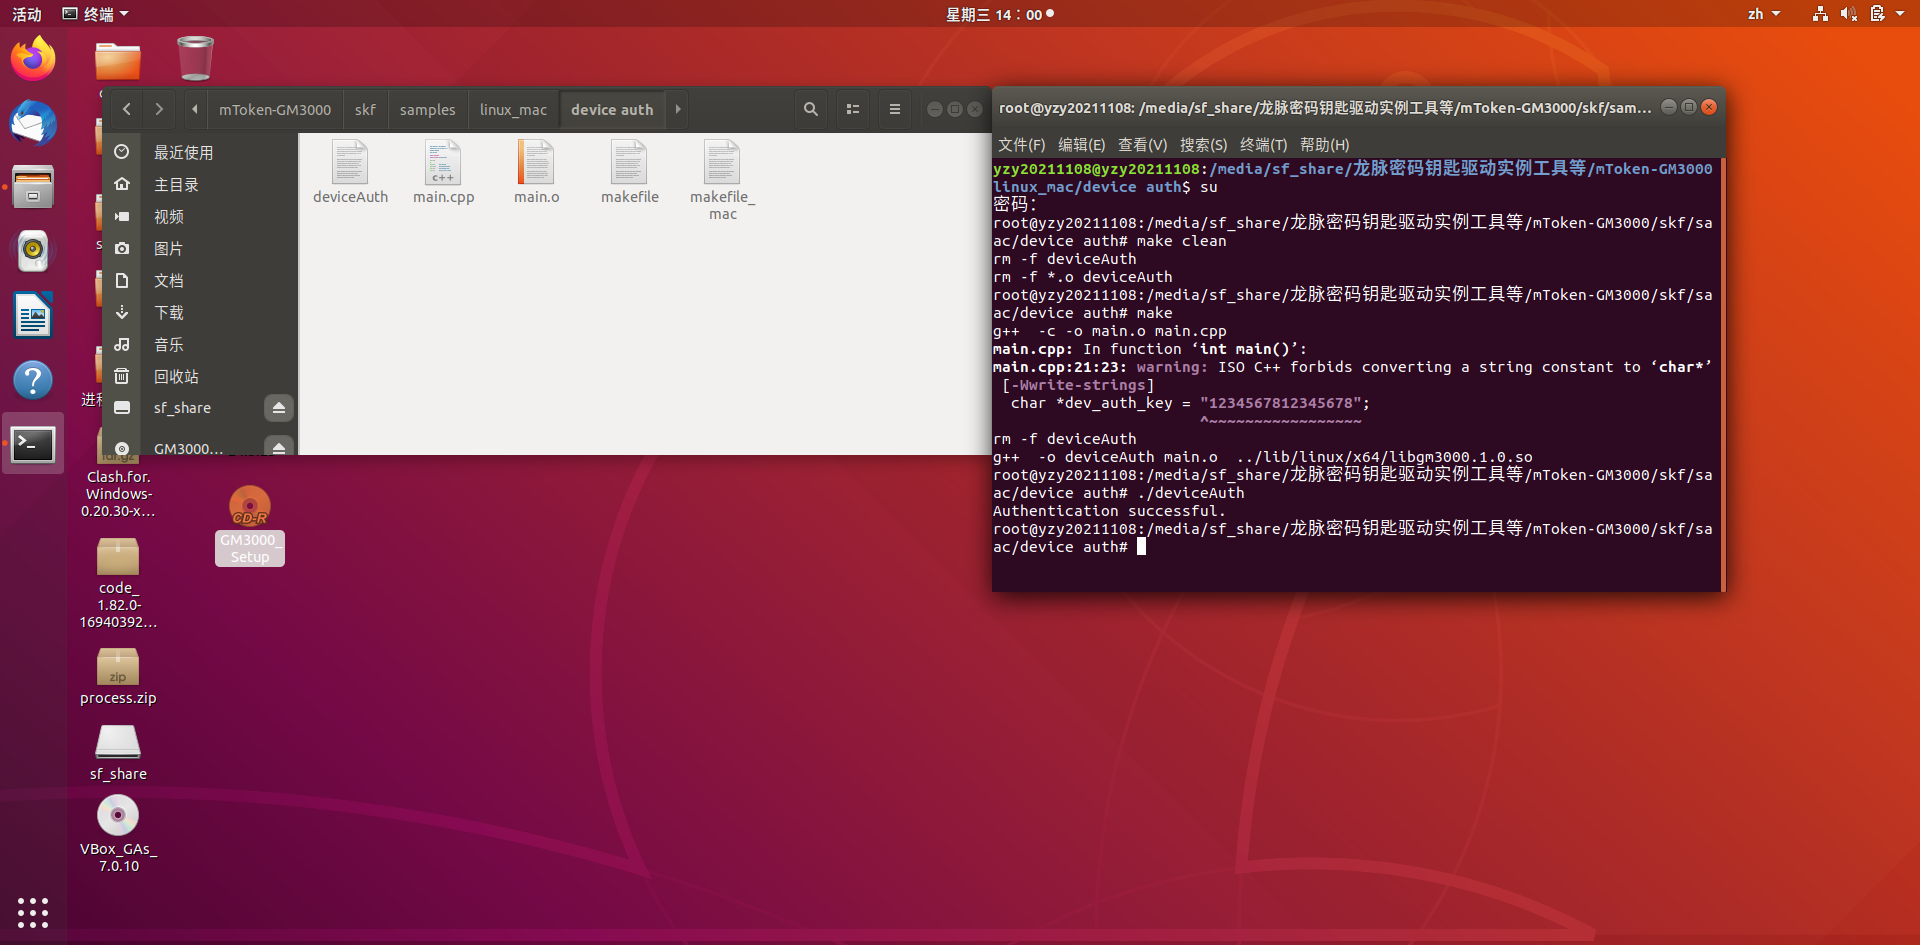
Task: Search files in the file manager
Action: point(811,109)
